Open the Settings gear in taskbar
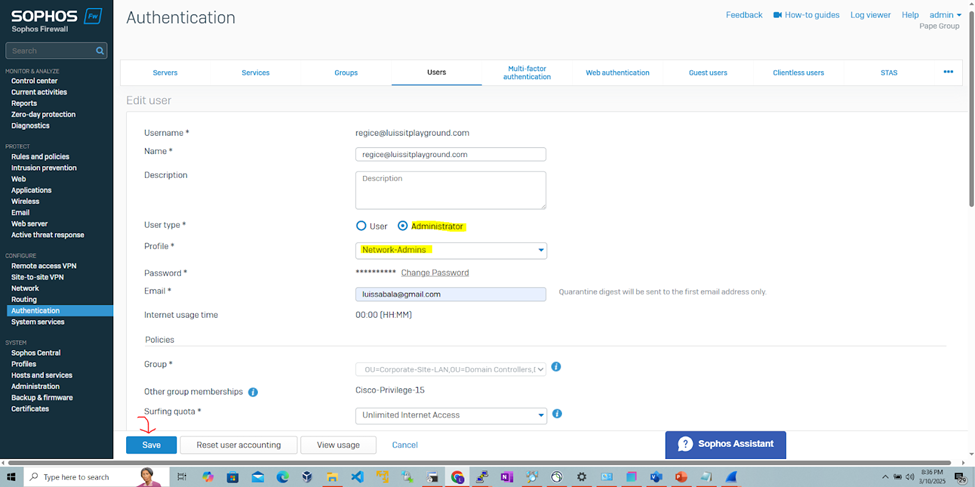 (581, 477)
